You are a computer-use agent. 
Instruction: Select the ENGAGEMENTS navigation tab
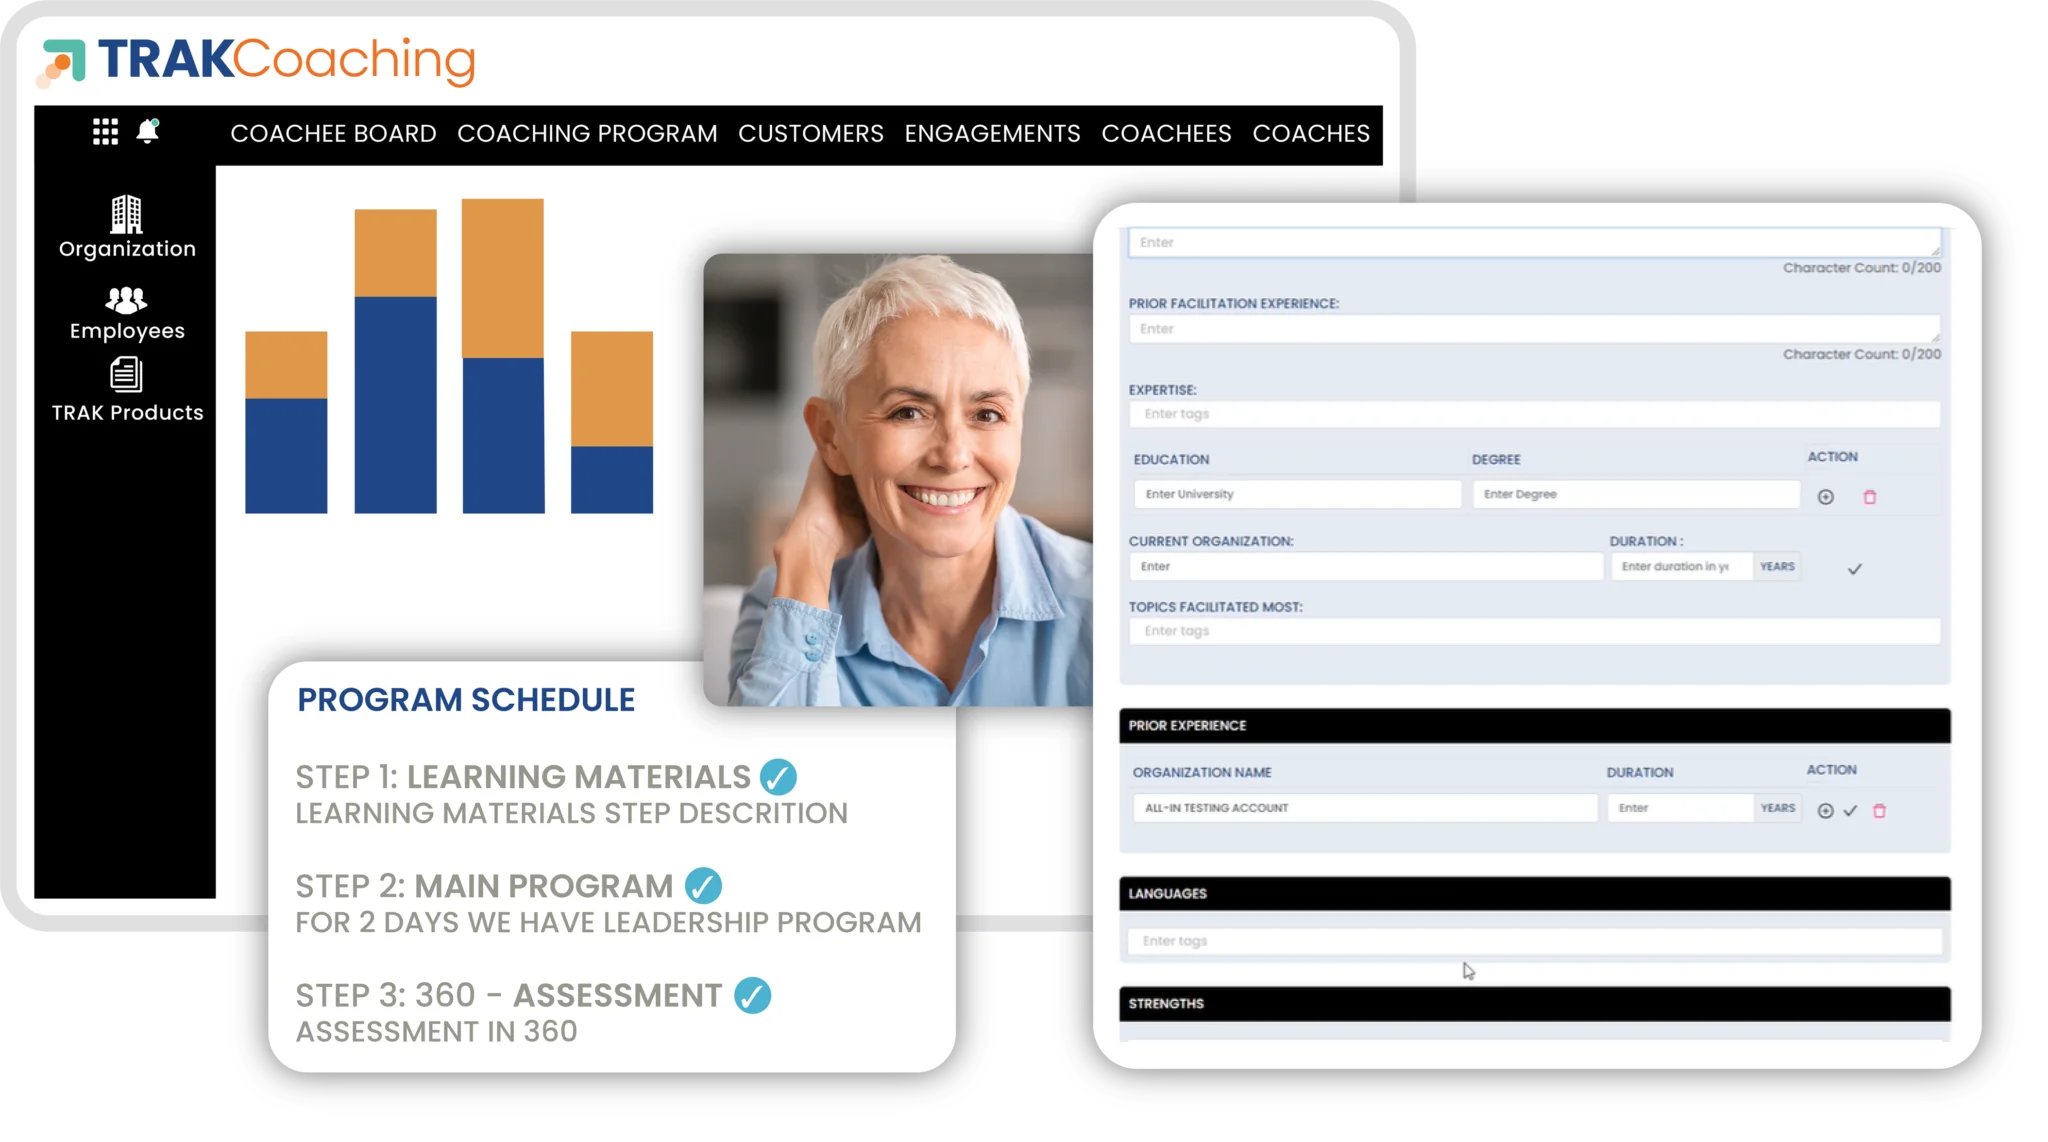[992, 132]
